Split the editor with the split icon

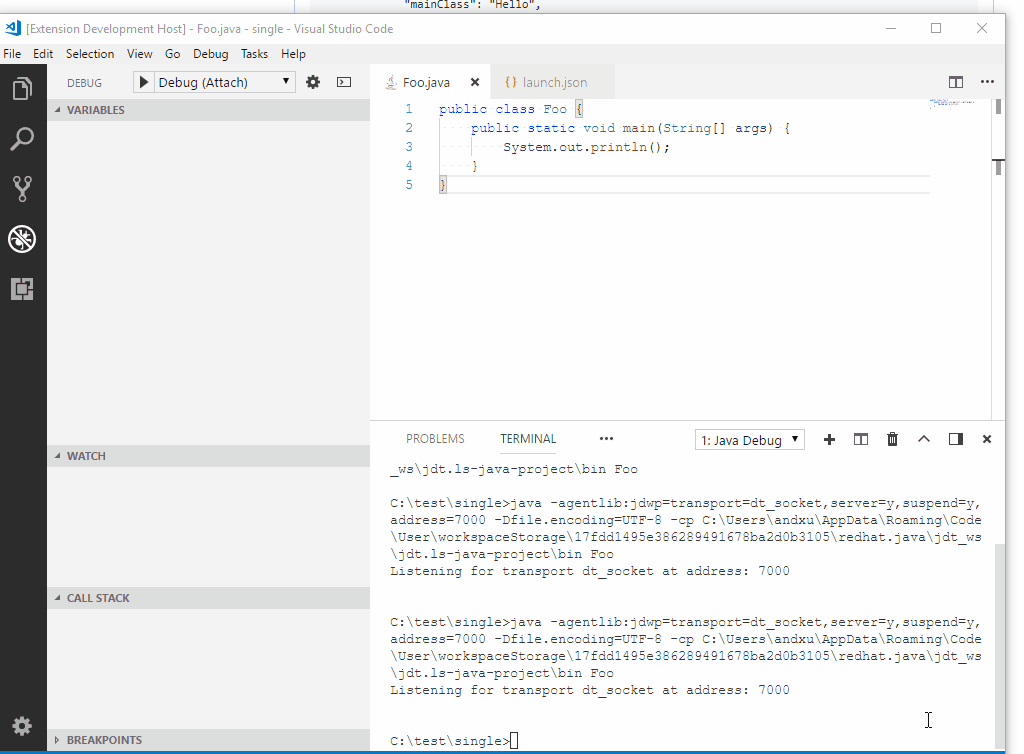point(956,82)
